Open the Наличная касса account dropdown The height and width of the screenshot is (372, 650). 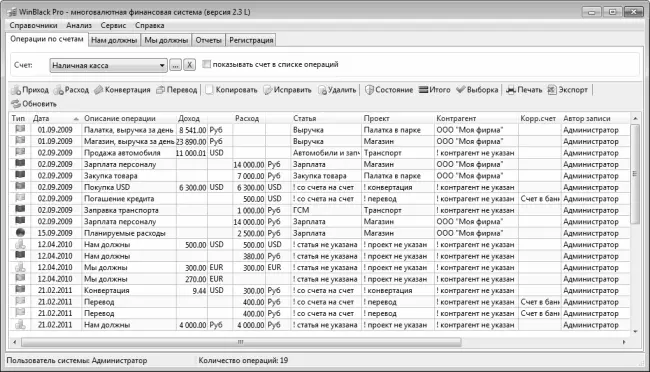point(108,66)
